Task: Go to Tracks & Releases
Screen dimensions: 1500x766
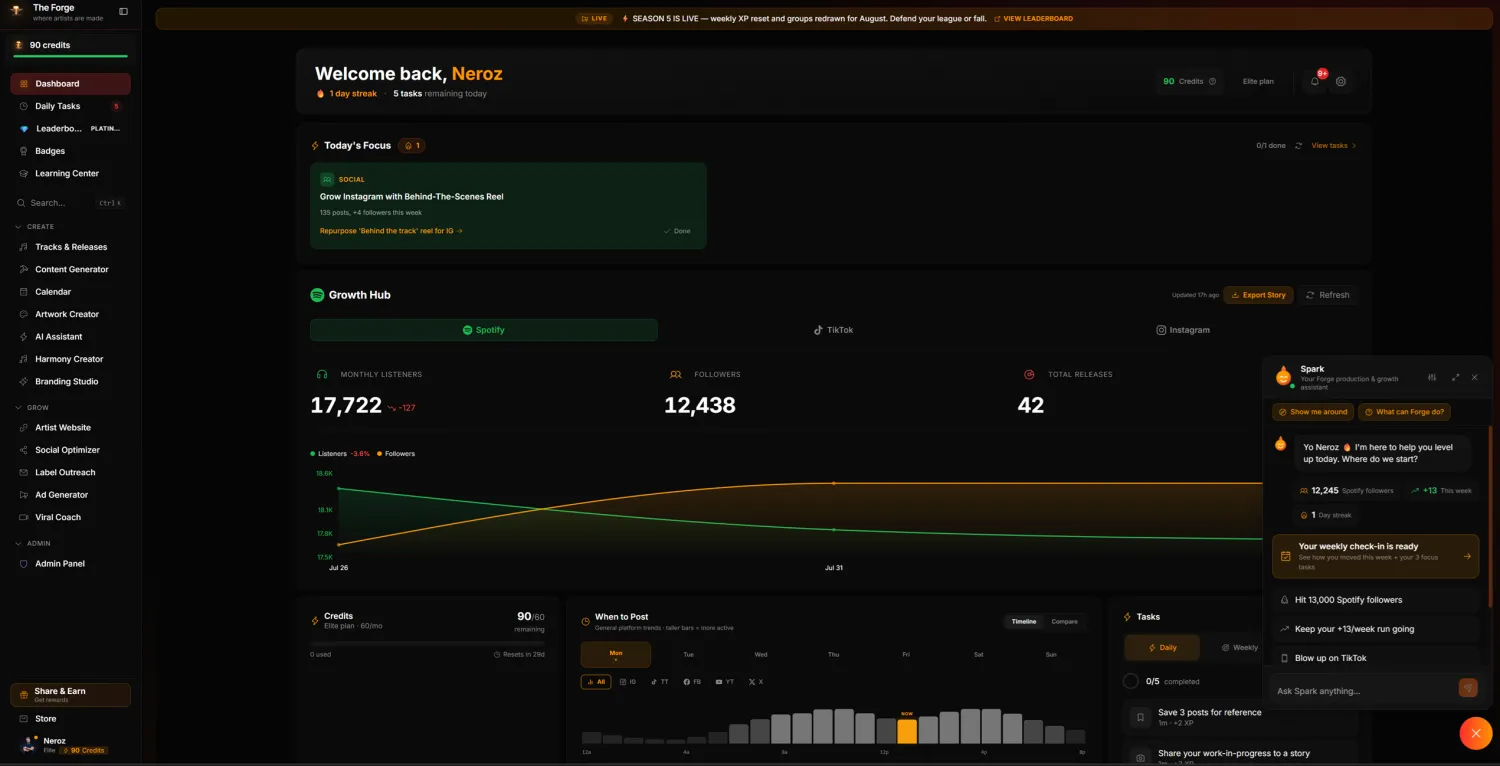Action: pyautogui.click(x=70, y=247)
